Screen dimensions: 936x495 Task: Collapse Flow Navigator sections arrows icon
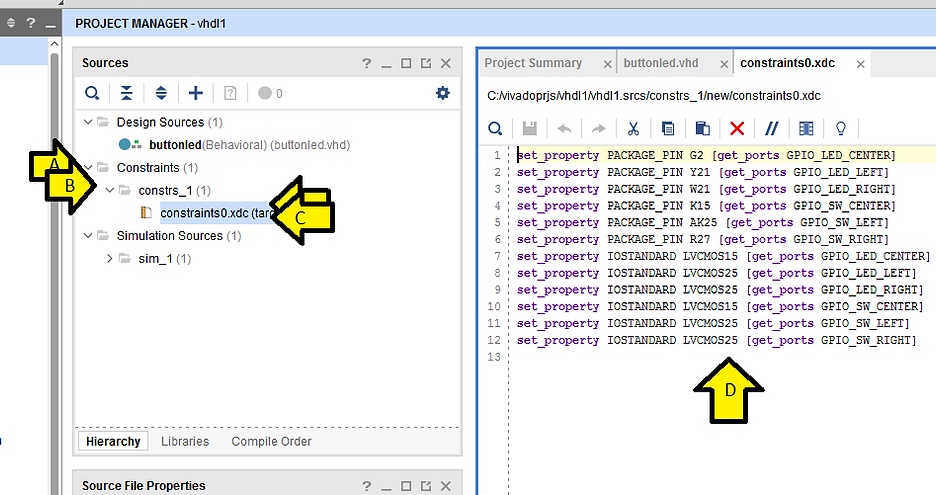(x=11, y=23)
